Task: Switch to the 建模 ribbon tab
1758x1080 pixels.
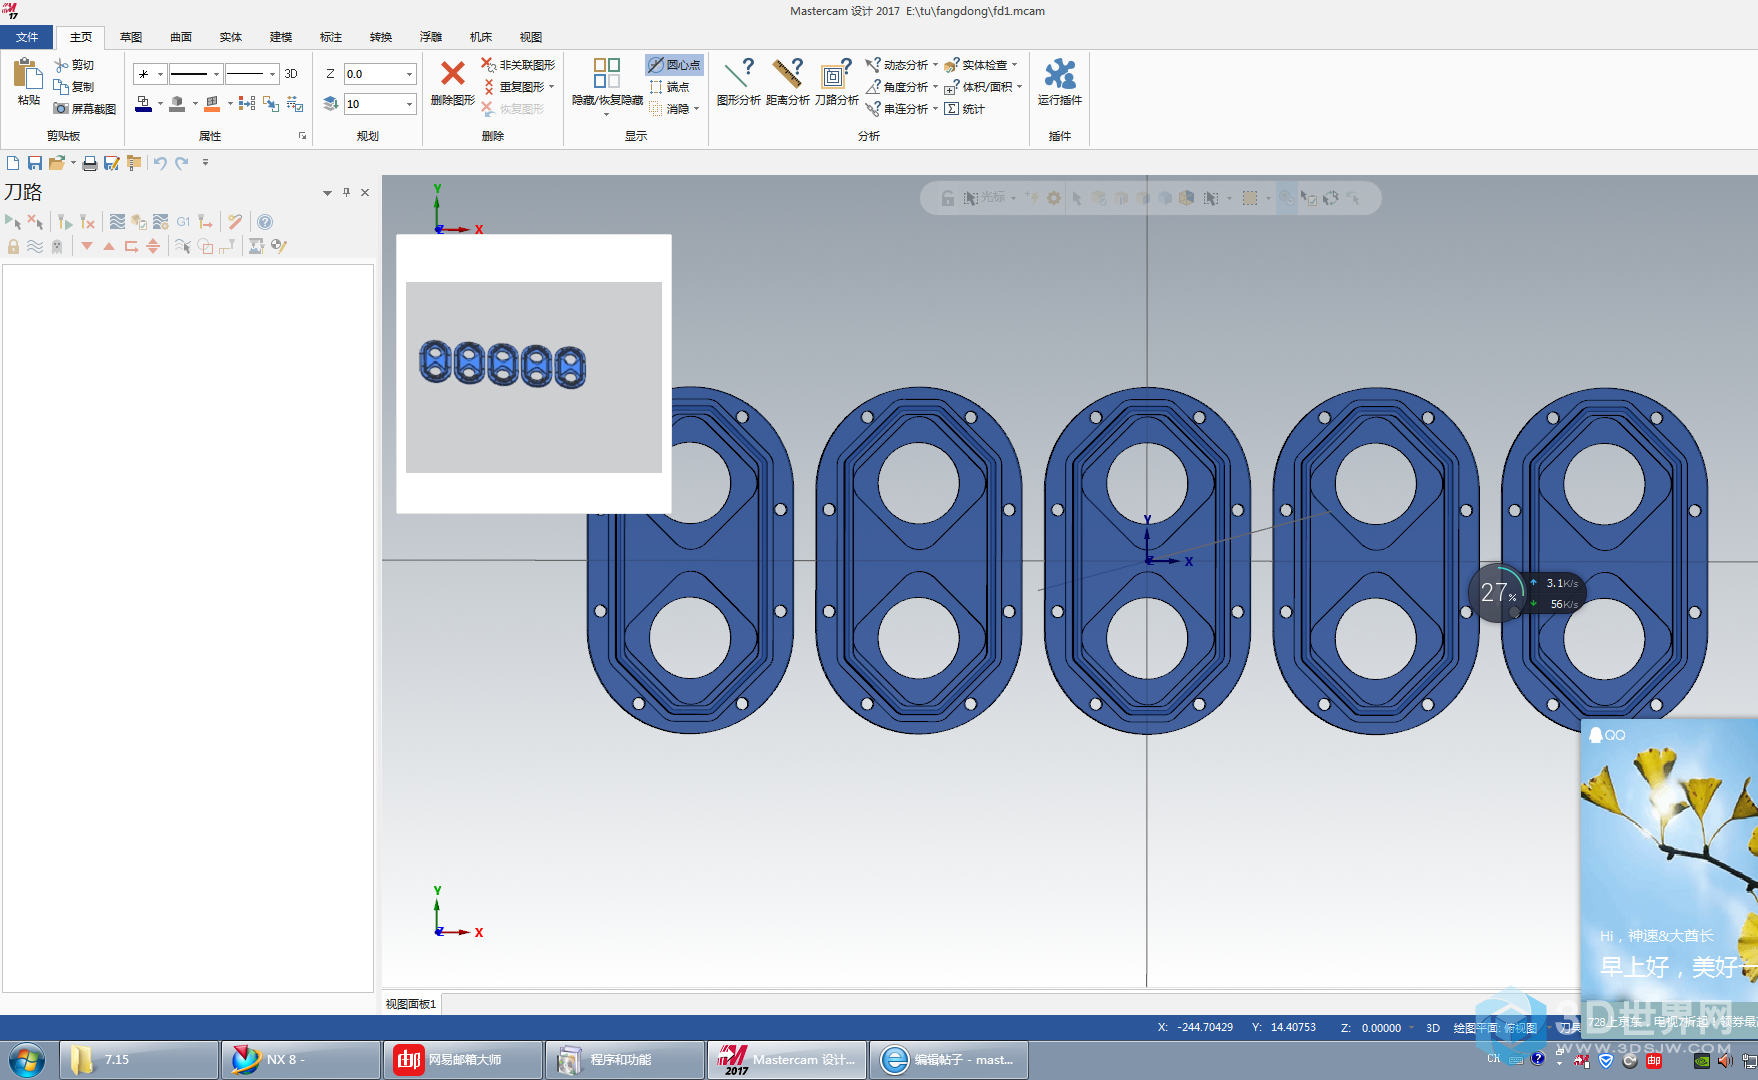Action: click(x=281, y=37)
